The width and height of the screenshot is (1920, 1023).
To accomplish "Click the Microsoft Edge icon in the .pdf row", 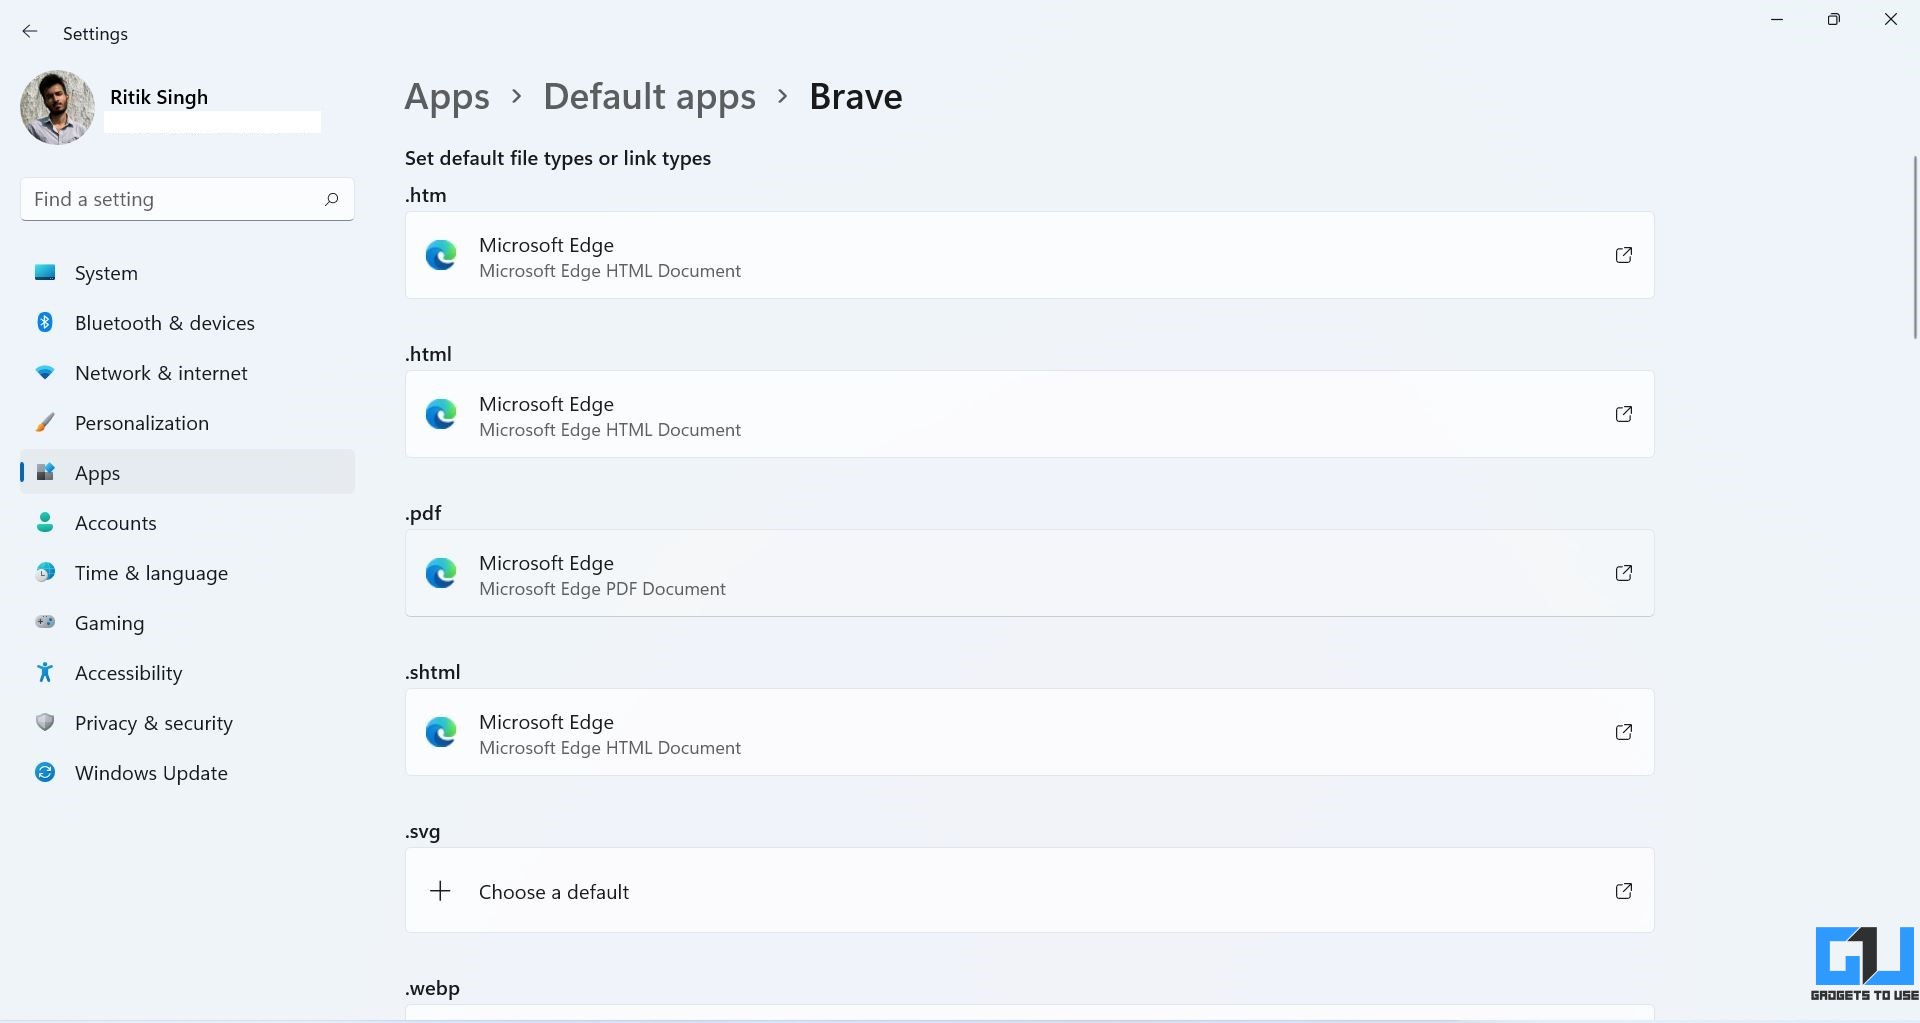I will pyautogui.click(x=441, y=573).
